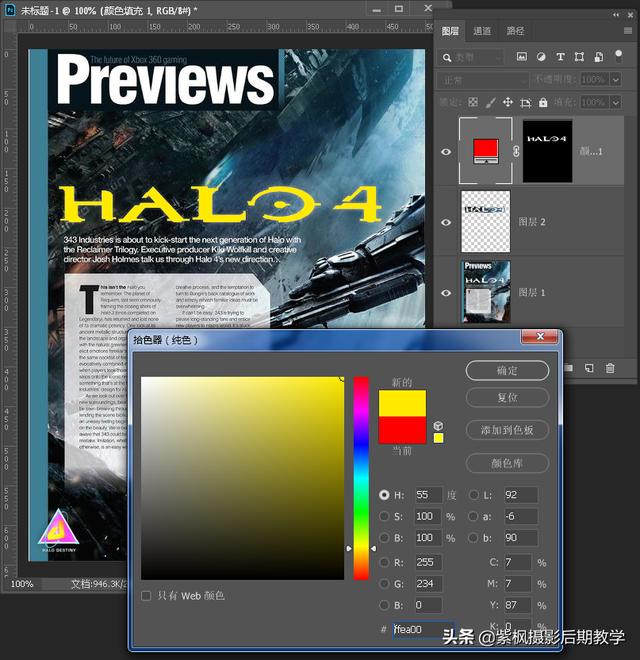Select the G green radio button
The image size is (640, 660).
click(384, 583)
